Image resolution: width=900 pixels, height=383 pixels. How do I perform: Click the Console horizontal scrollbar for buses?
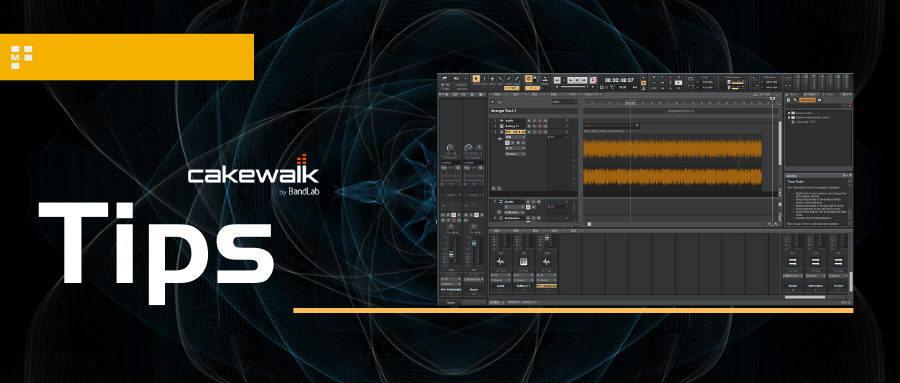805,297
